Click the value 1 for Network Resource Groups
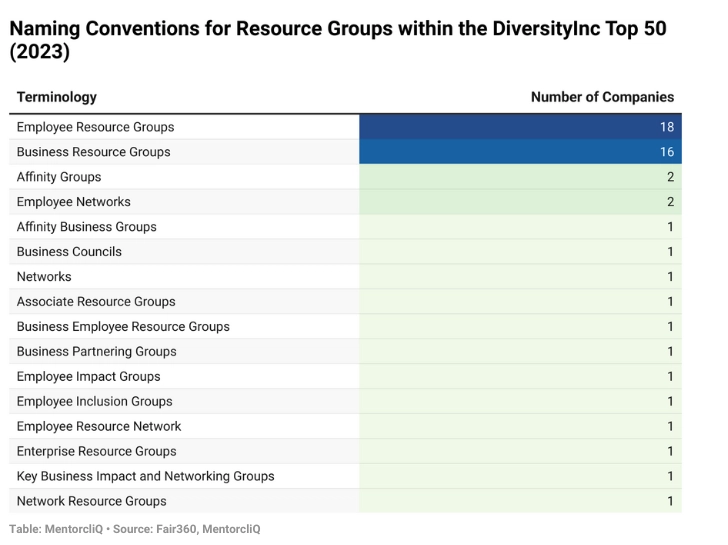This screenshot has width=728, height=545. [x=670, y=501]
